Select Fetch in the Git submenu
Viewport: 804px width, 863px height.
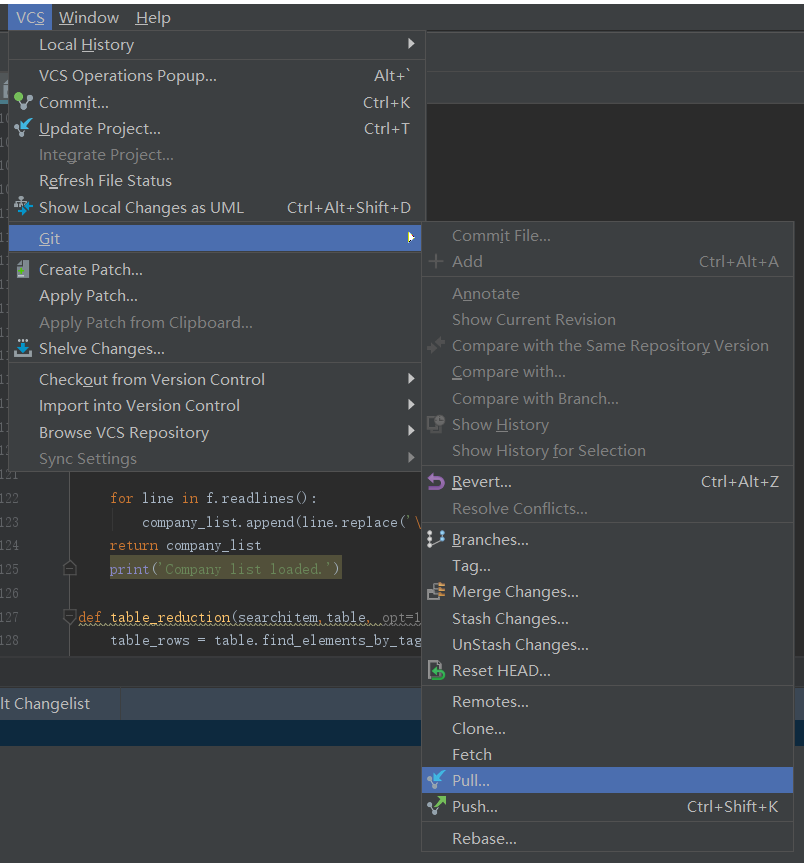(x=608, y=755)
